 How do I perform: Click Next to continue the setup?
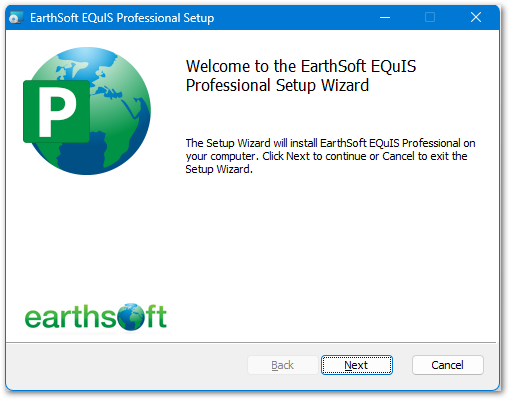coord(356,365)
